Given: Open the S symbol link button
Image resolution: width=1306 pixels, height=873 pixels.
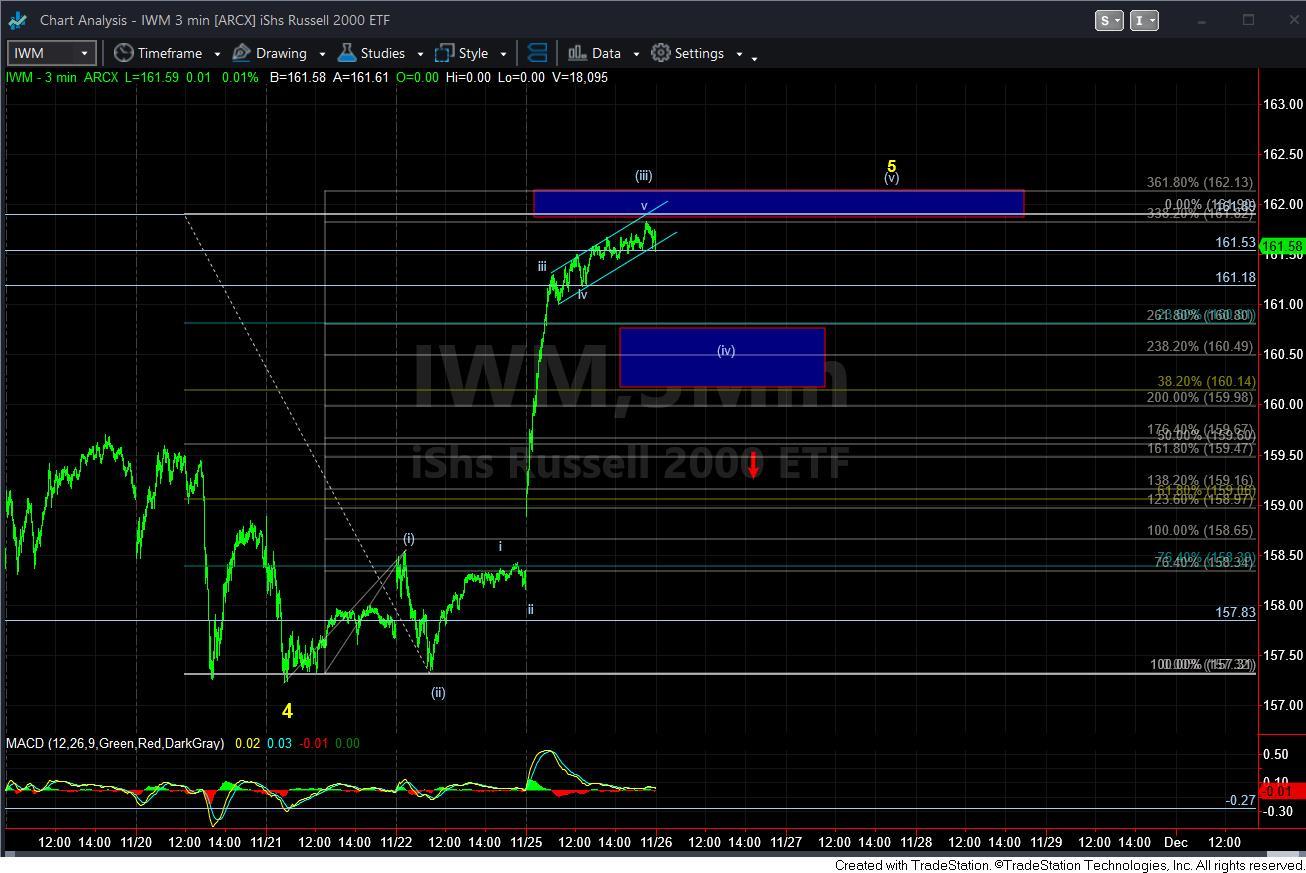Looking at the screenshot, I should [1109, 20].
